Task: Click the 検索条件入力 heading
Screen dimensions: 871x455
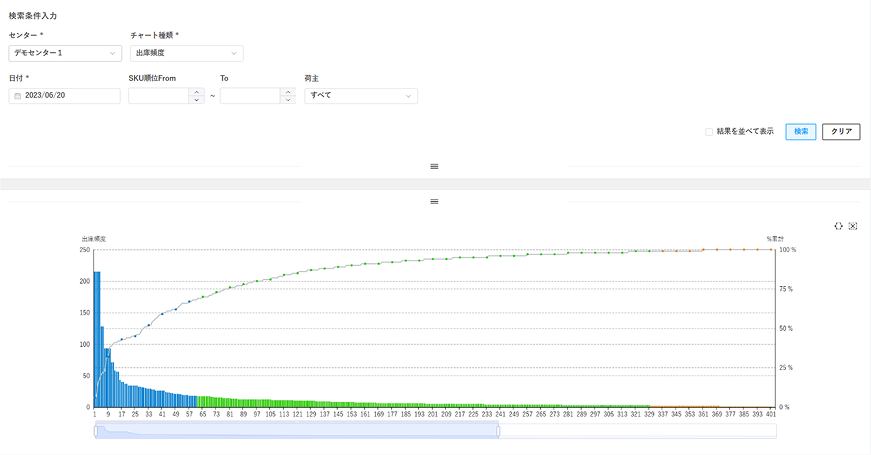Action: click(33, 16)
